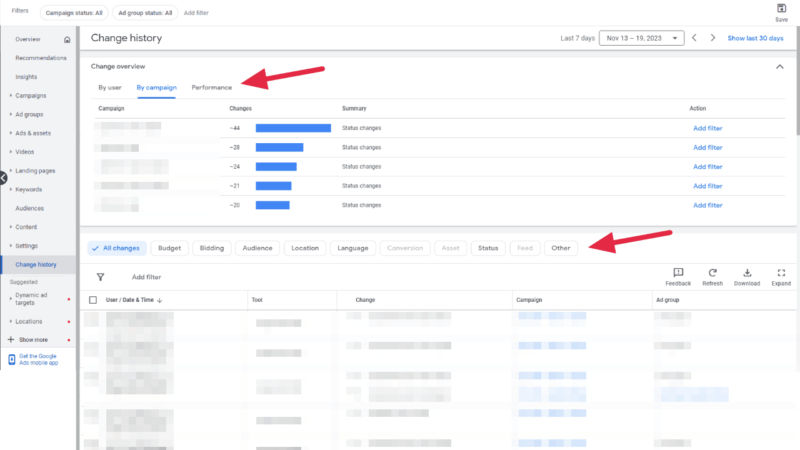Click the Overview home icon

pyautogui.click(x=67, y=39)
